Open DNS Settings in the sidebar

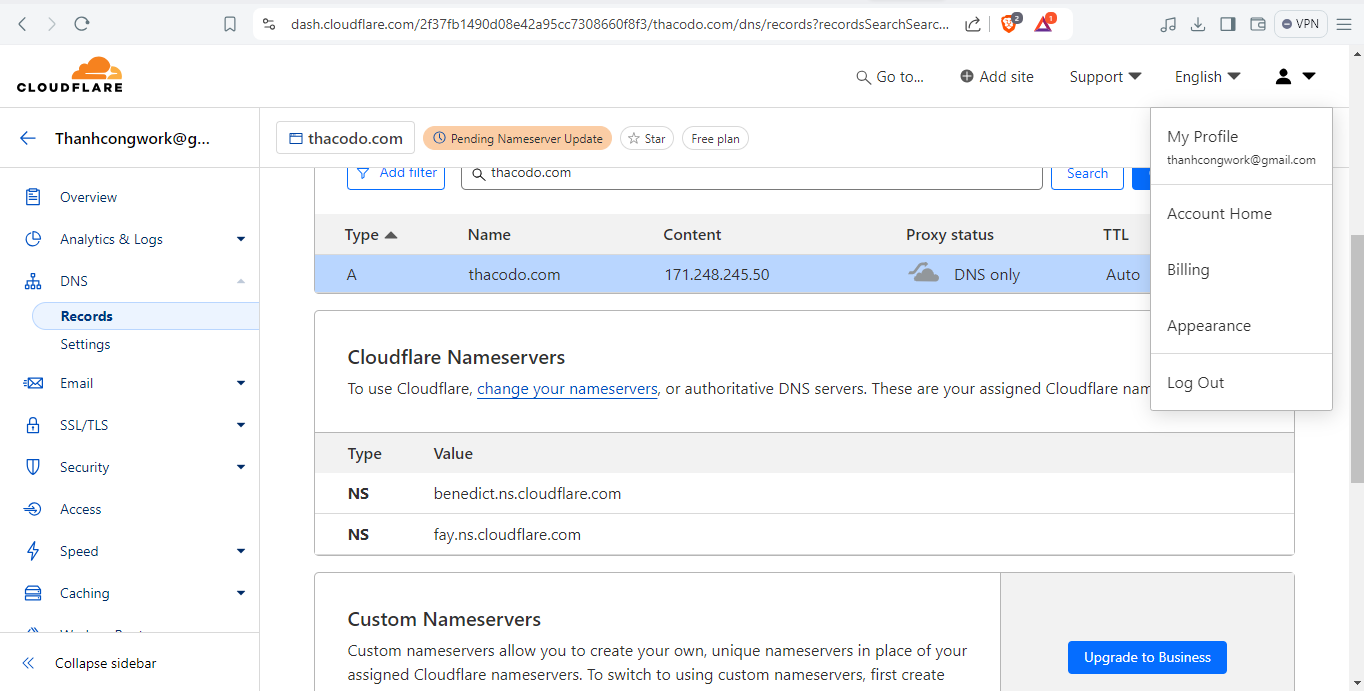pyautogui.click(x=85, y=344)
